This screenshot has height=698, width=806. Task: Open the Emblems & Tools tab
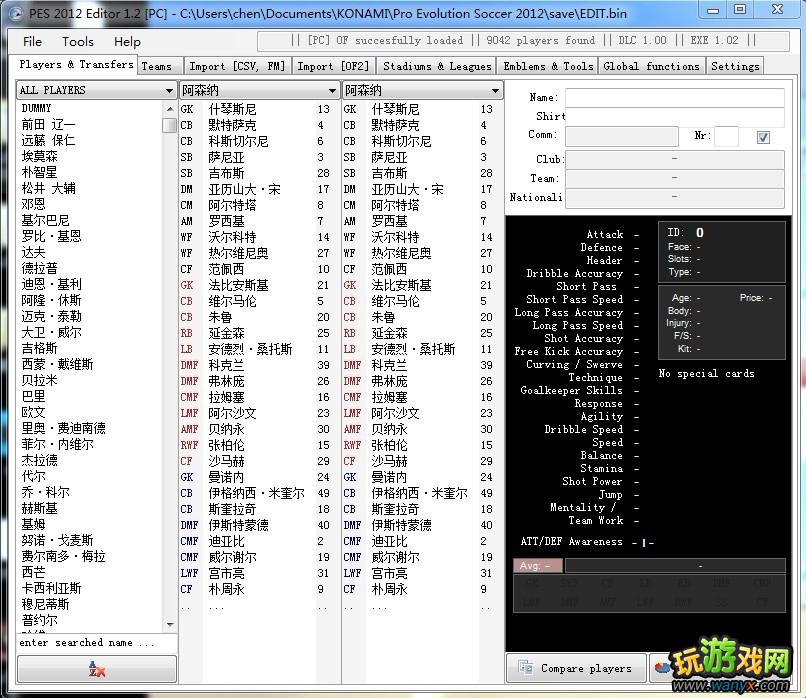click(548, 66)
